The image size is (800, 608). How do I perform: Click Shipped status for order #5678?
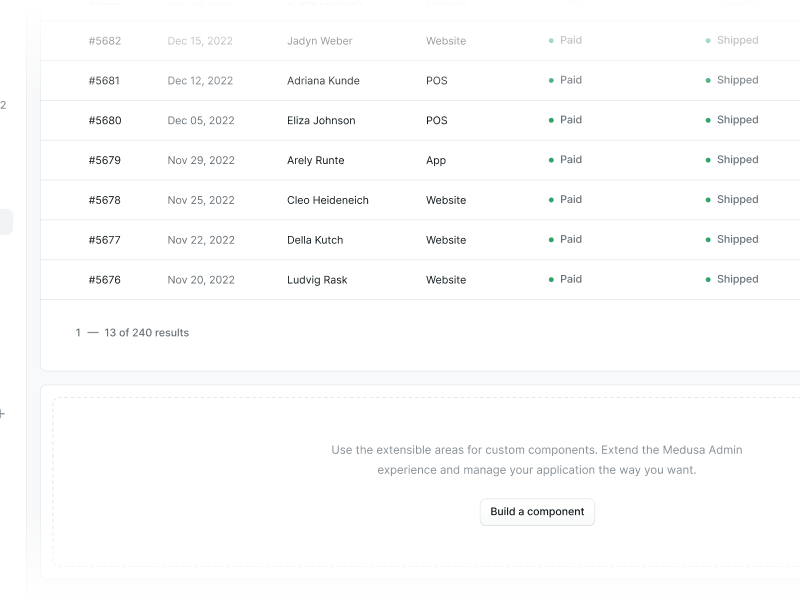coord(732,199)
